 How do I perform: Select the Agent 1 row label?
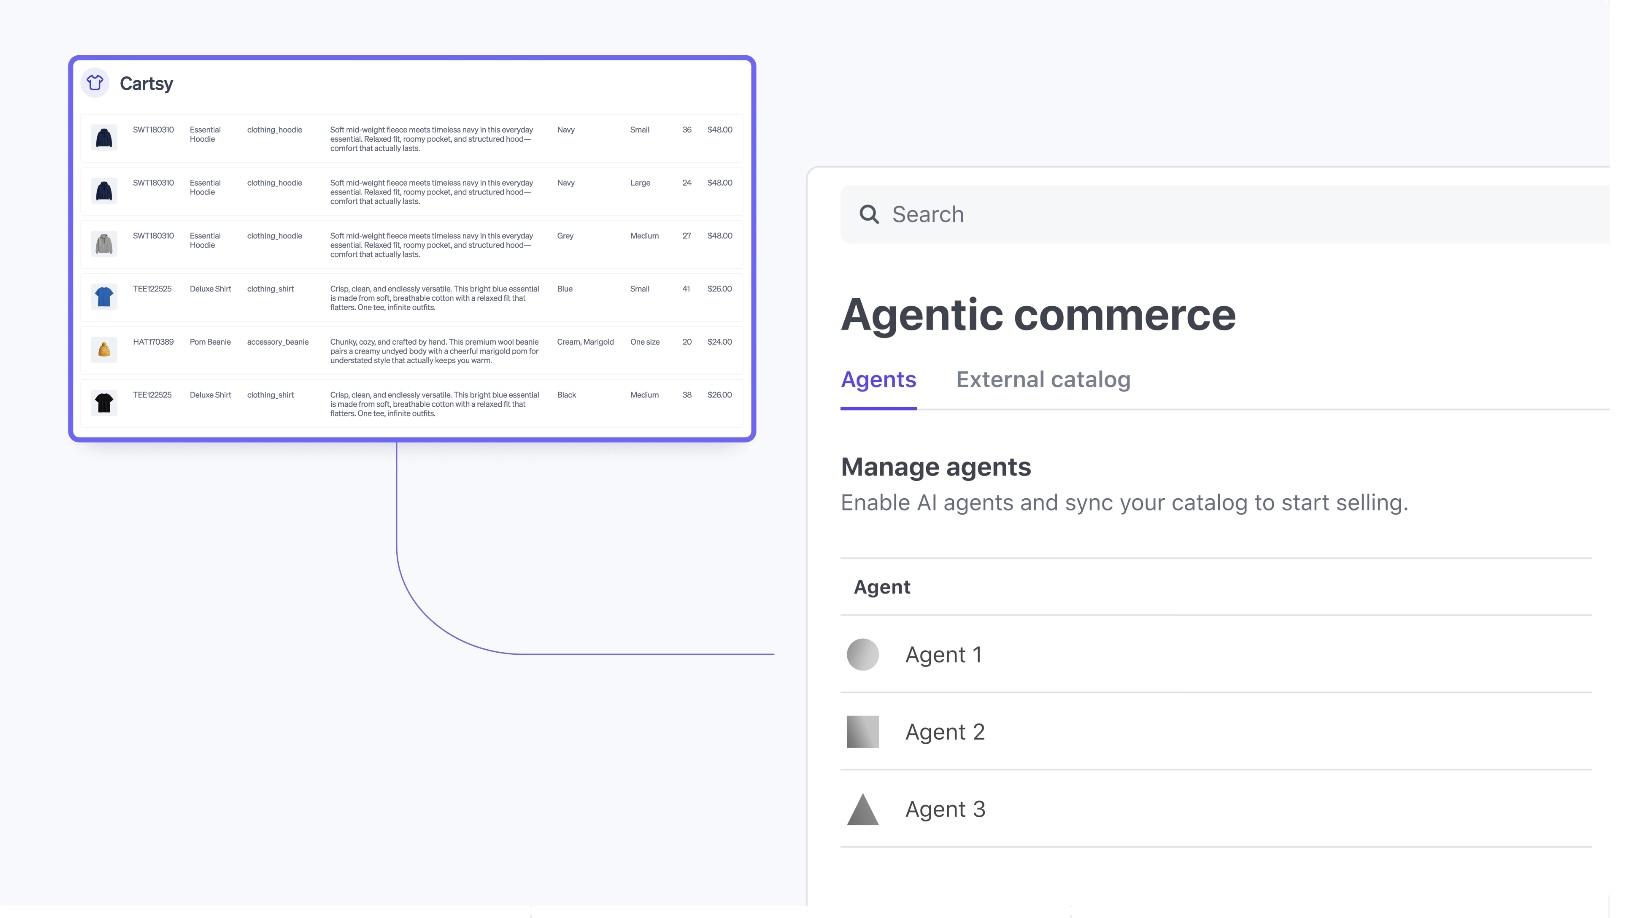pyautogui.click(x=944, y=655)
